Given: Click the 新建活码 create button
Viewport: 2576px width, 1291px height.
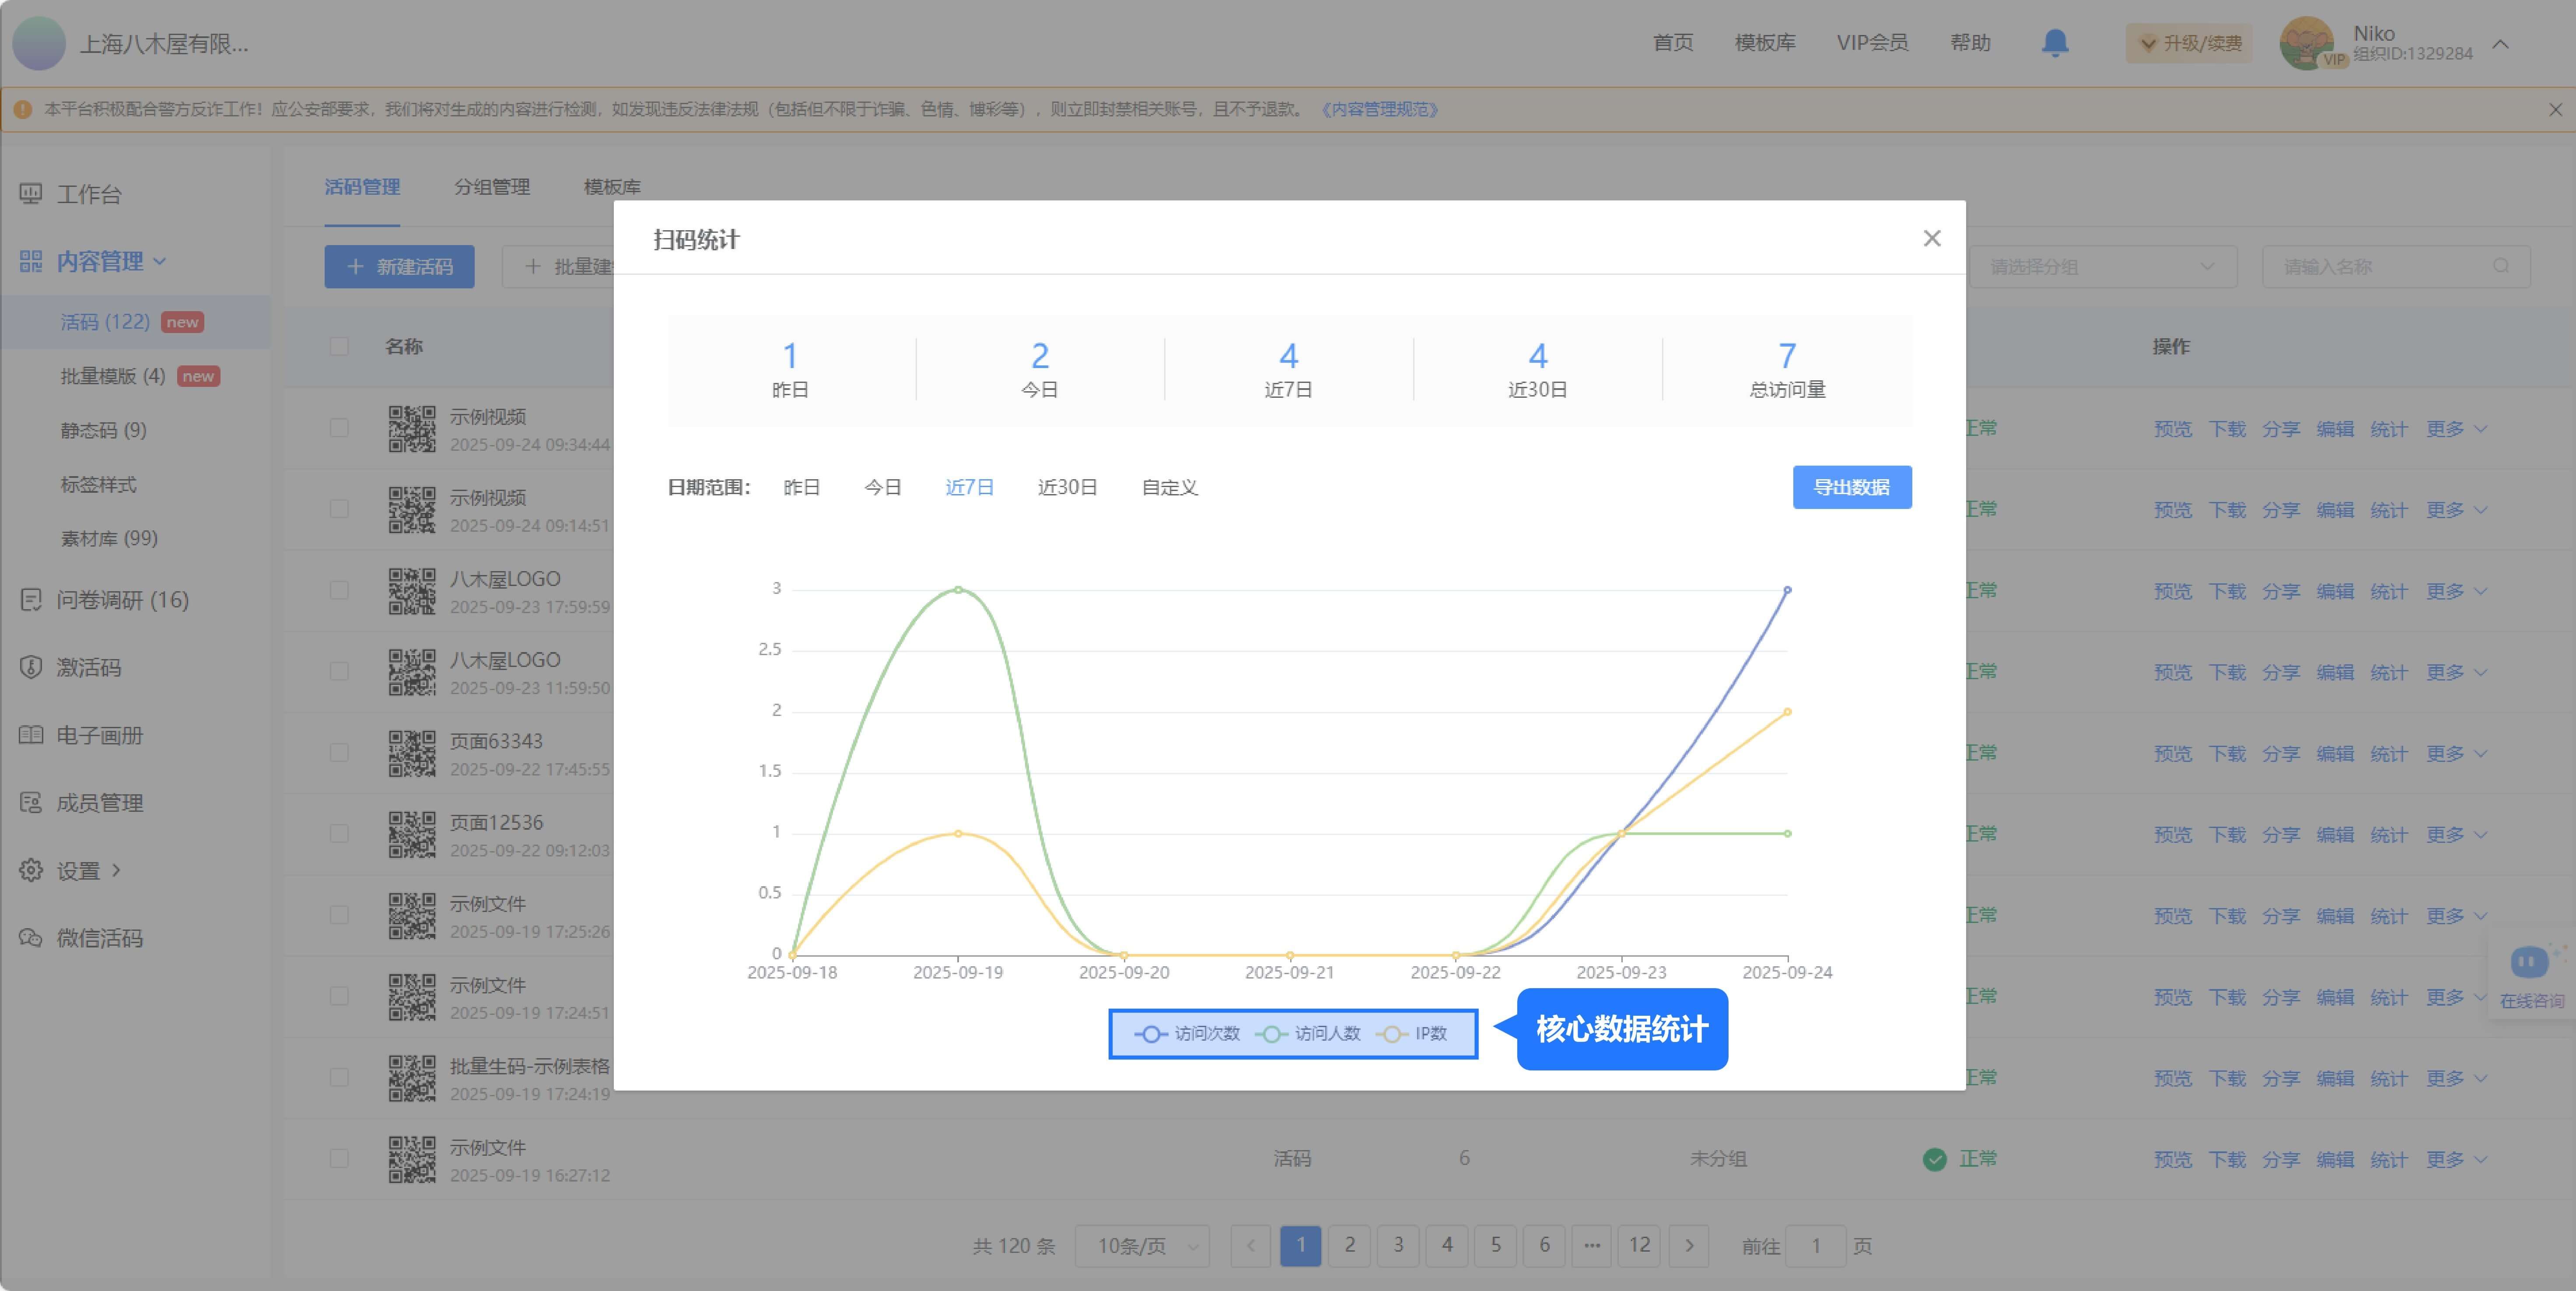Looking at the screenshot, I should click(x=399, y=267).
